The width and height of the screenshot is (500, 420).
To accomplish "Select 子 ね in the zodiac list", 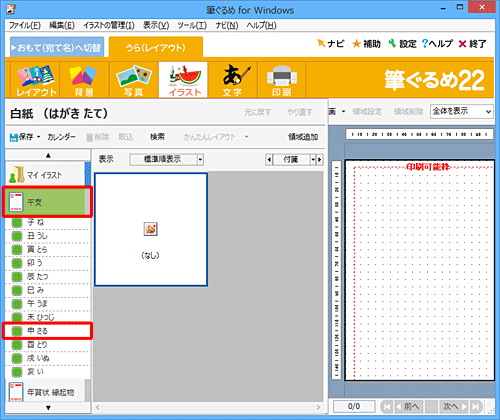I will (48, 222).
